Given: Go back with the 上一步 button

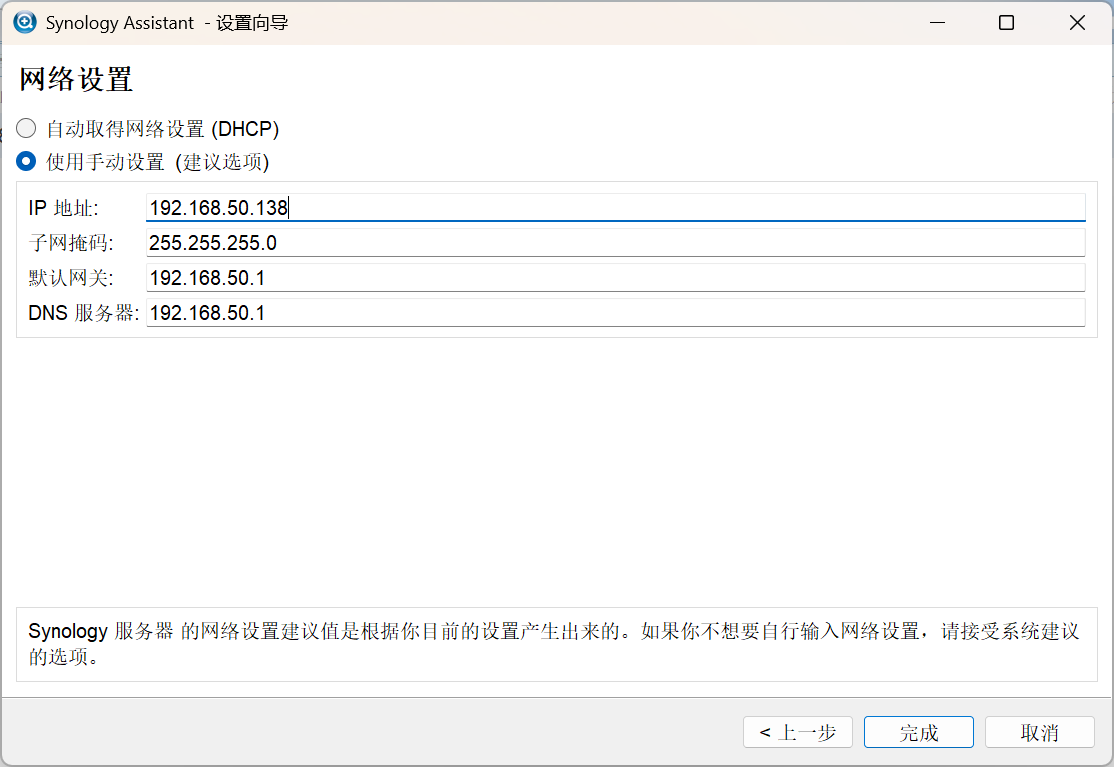Looking at the screenshot, I should 797,732.
